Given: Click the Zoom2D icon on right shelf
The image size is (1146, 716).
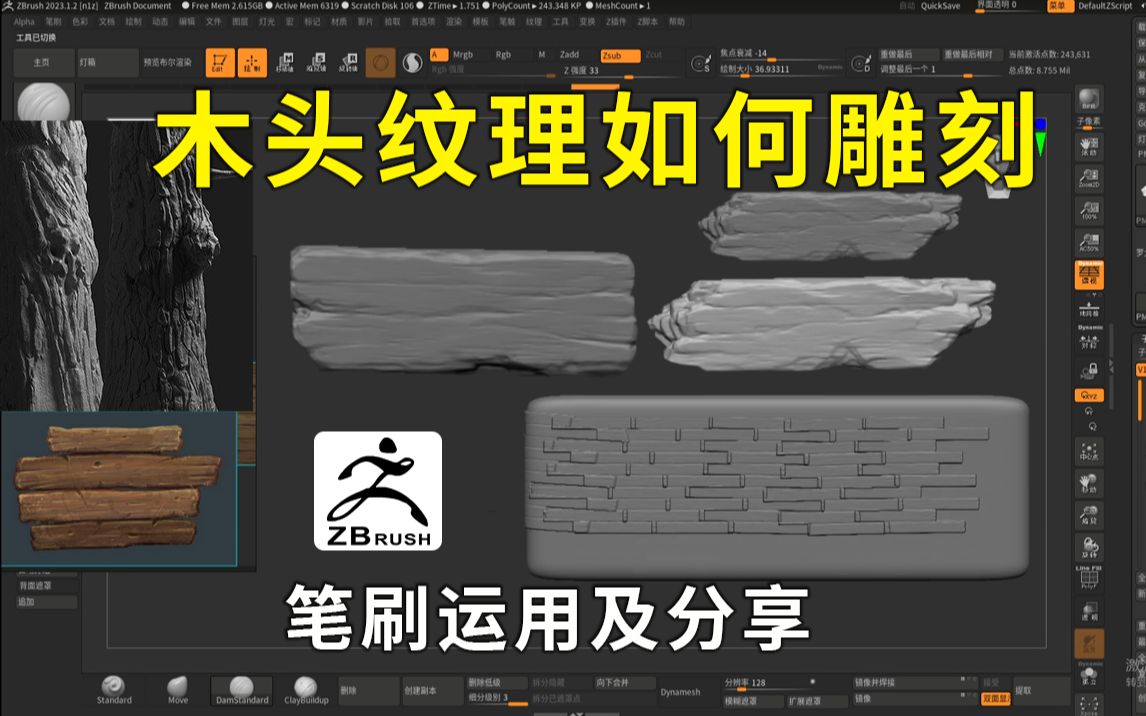Looking at the screenshot, I should (x=1090, y=177).
